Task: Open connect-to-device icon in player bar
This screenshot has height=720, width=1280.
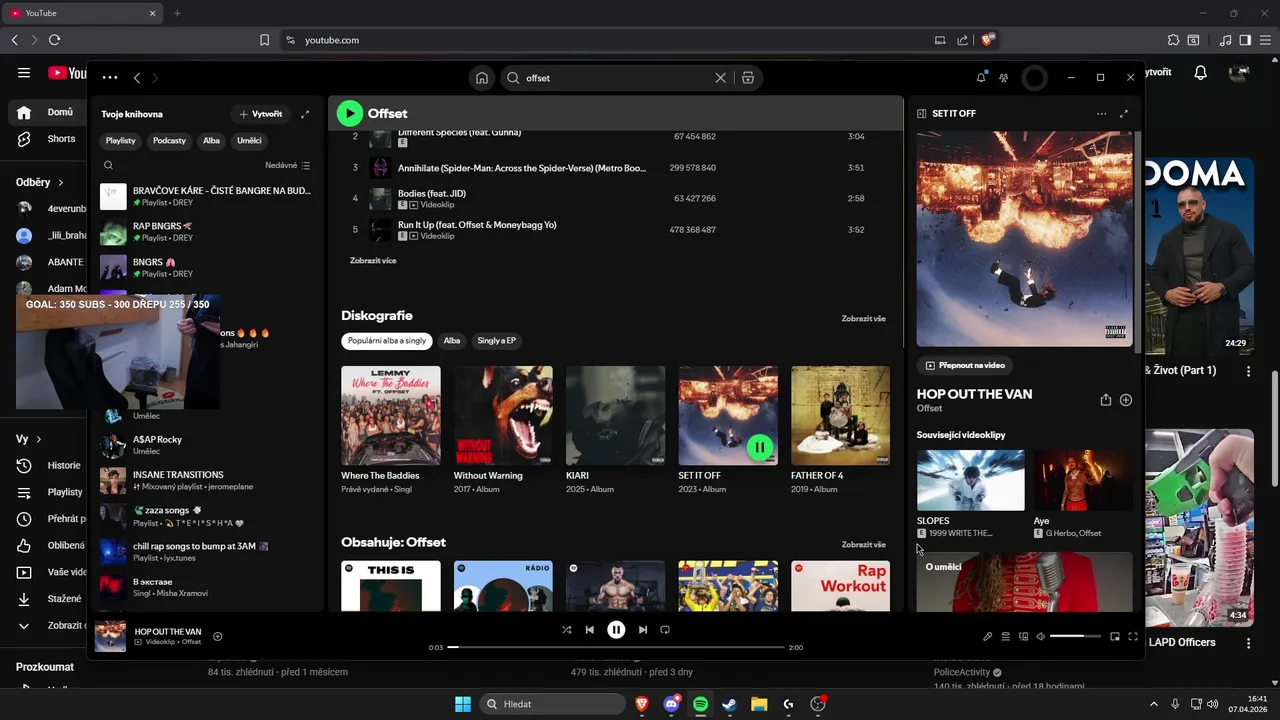Action: coord(1024,636)
